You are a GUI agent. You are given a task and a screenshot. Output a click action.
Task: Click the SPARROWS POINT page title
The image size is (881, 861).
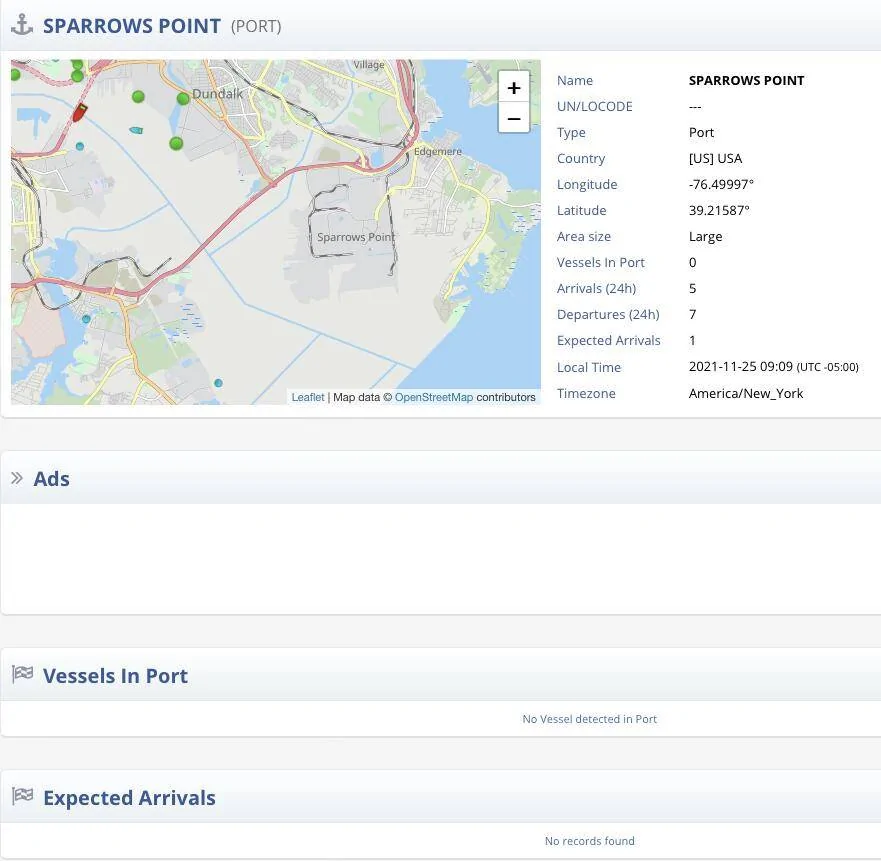131,26
